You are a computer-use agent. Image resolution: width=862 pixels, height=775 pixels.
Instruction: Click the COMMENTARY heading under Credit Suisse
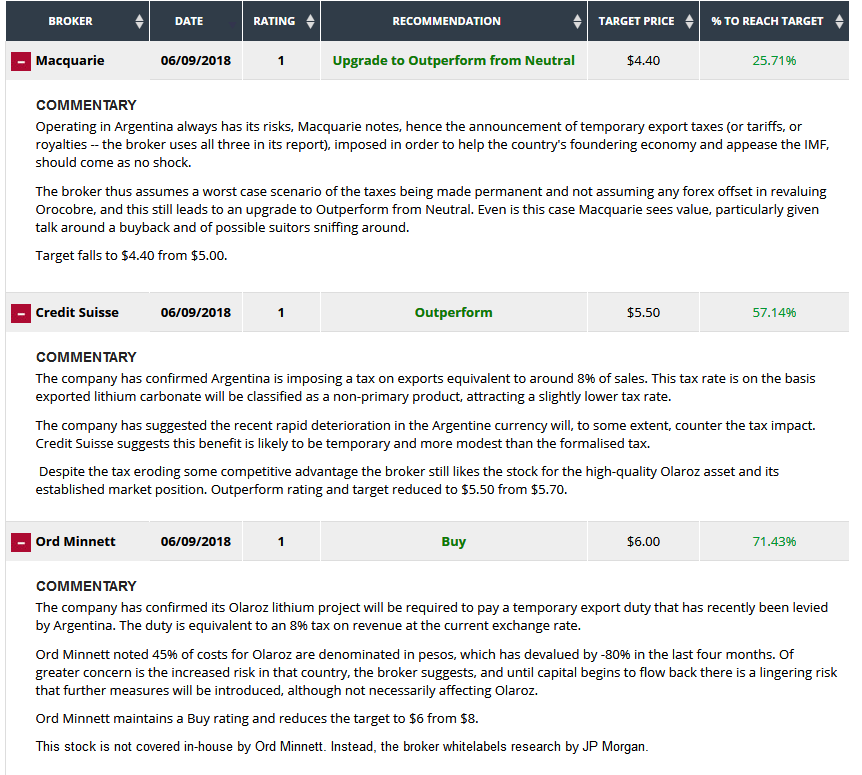[x=86, y=357]
